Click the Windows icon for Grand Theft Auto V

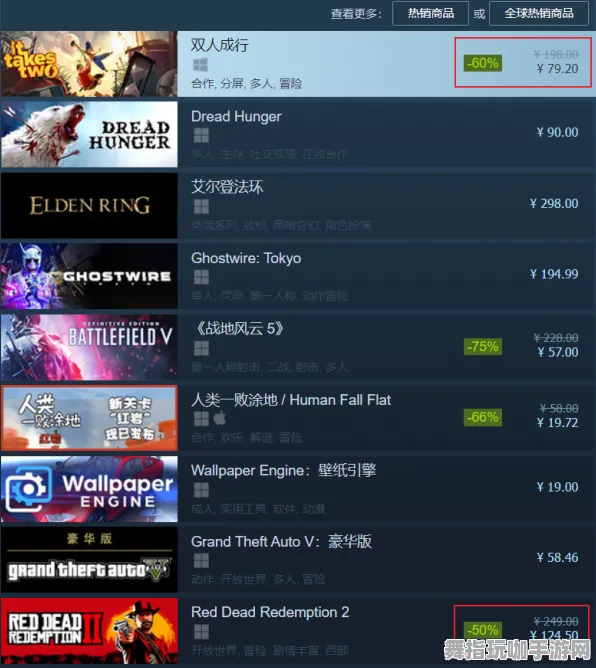201,561
